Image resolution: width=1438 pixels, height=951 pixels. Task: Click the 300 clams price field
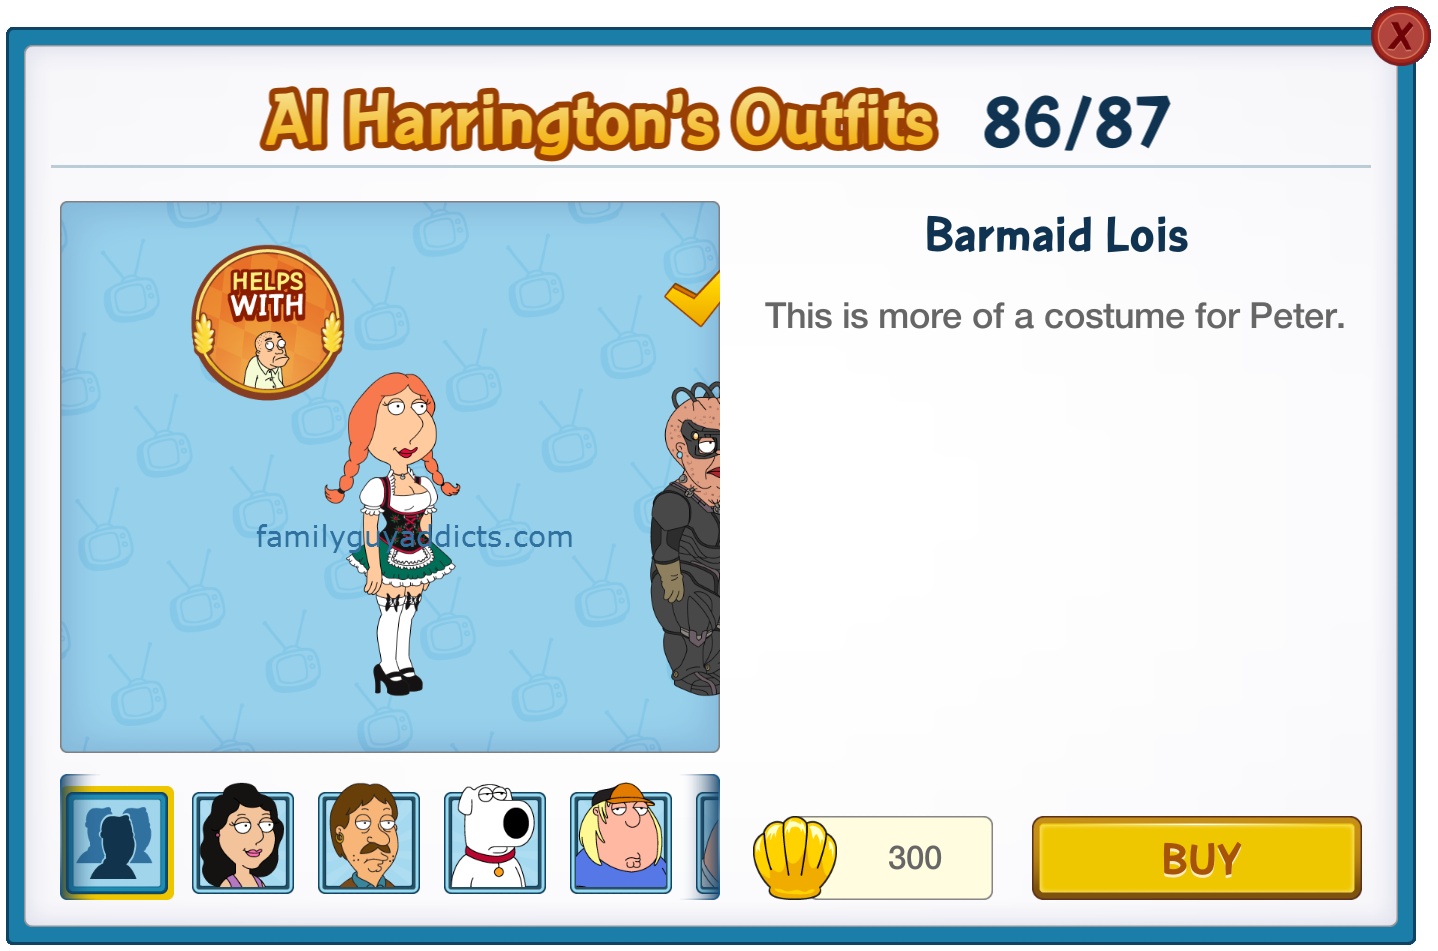click(x=903, y=858)
